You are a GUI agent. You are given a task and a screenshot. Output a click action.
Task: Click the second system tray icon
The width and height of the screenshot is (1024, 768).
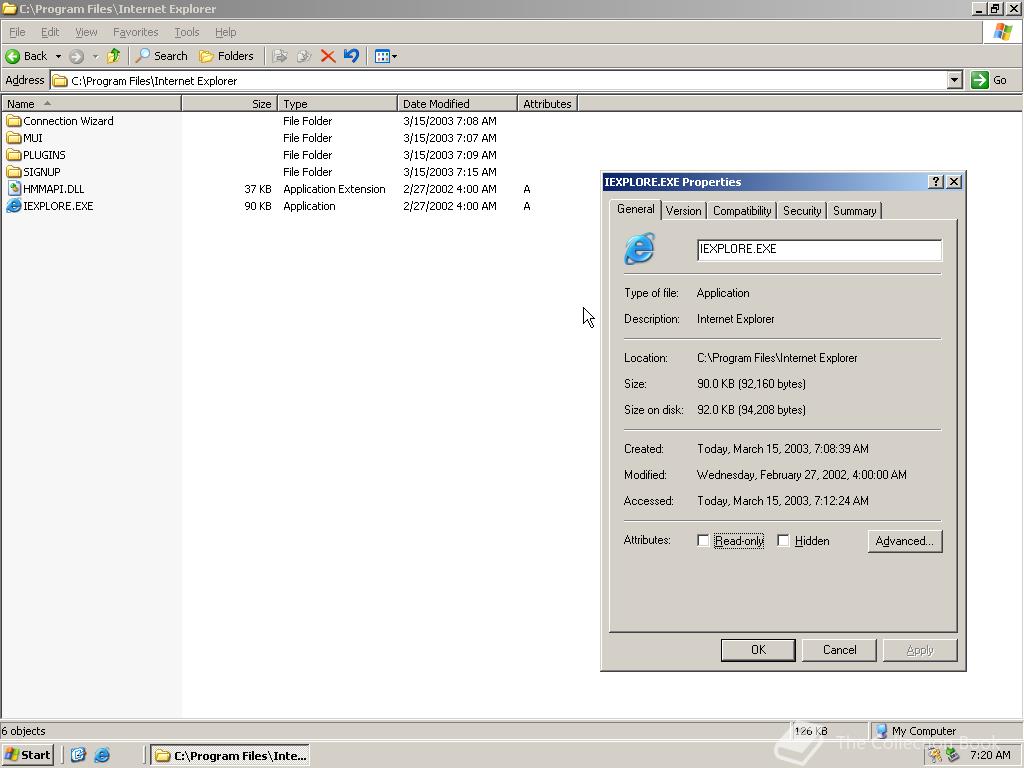953,755
